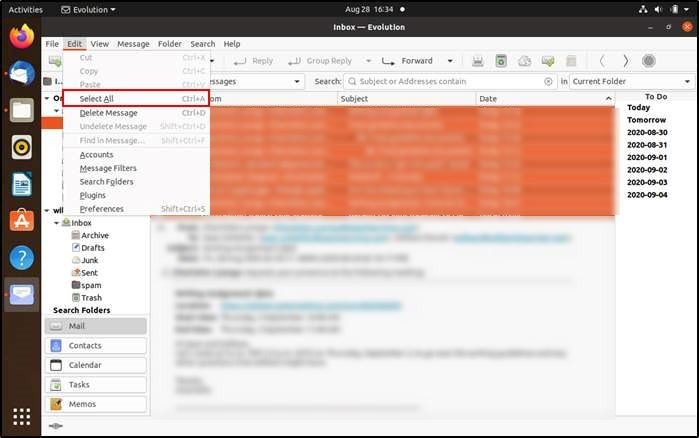Screen dimensions: 699x438
Task: Open the system menu arrow in the top bar
Action: coord(687,9)
